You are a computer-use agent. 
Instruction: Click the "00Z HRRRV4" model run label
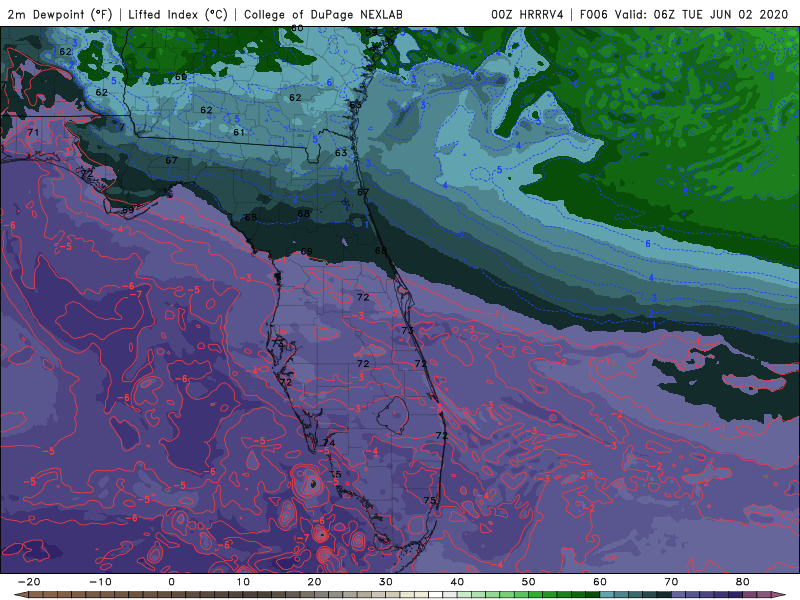pos(527,15)
